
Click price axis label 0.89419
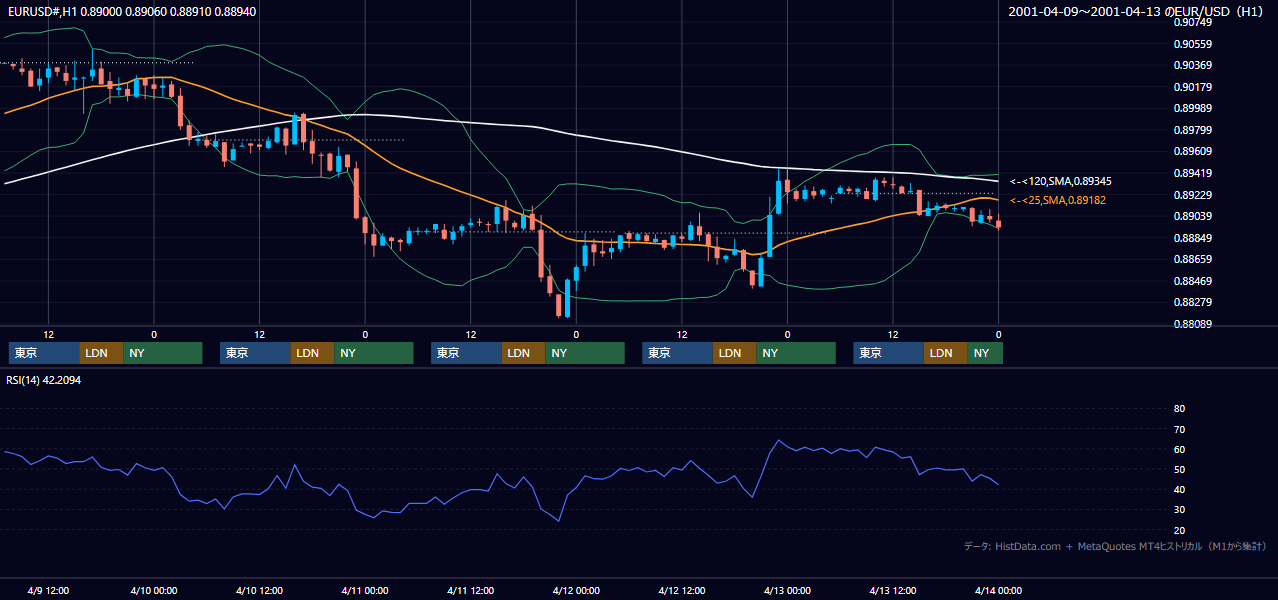point(1192,173)
